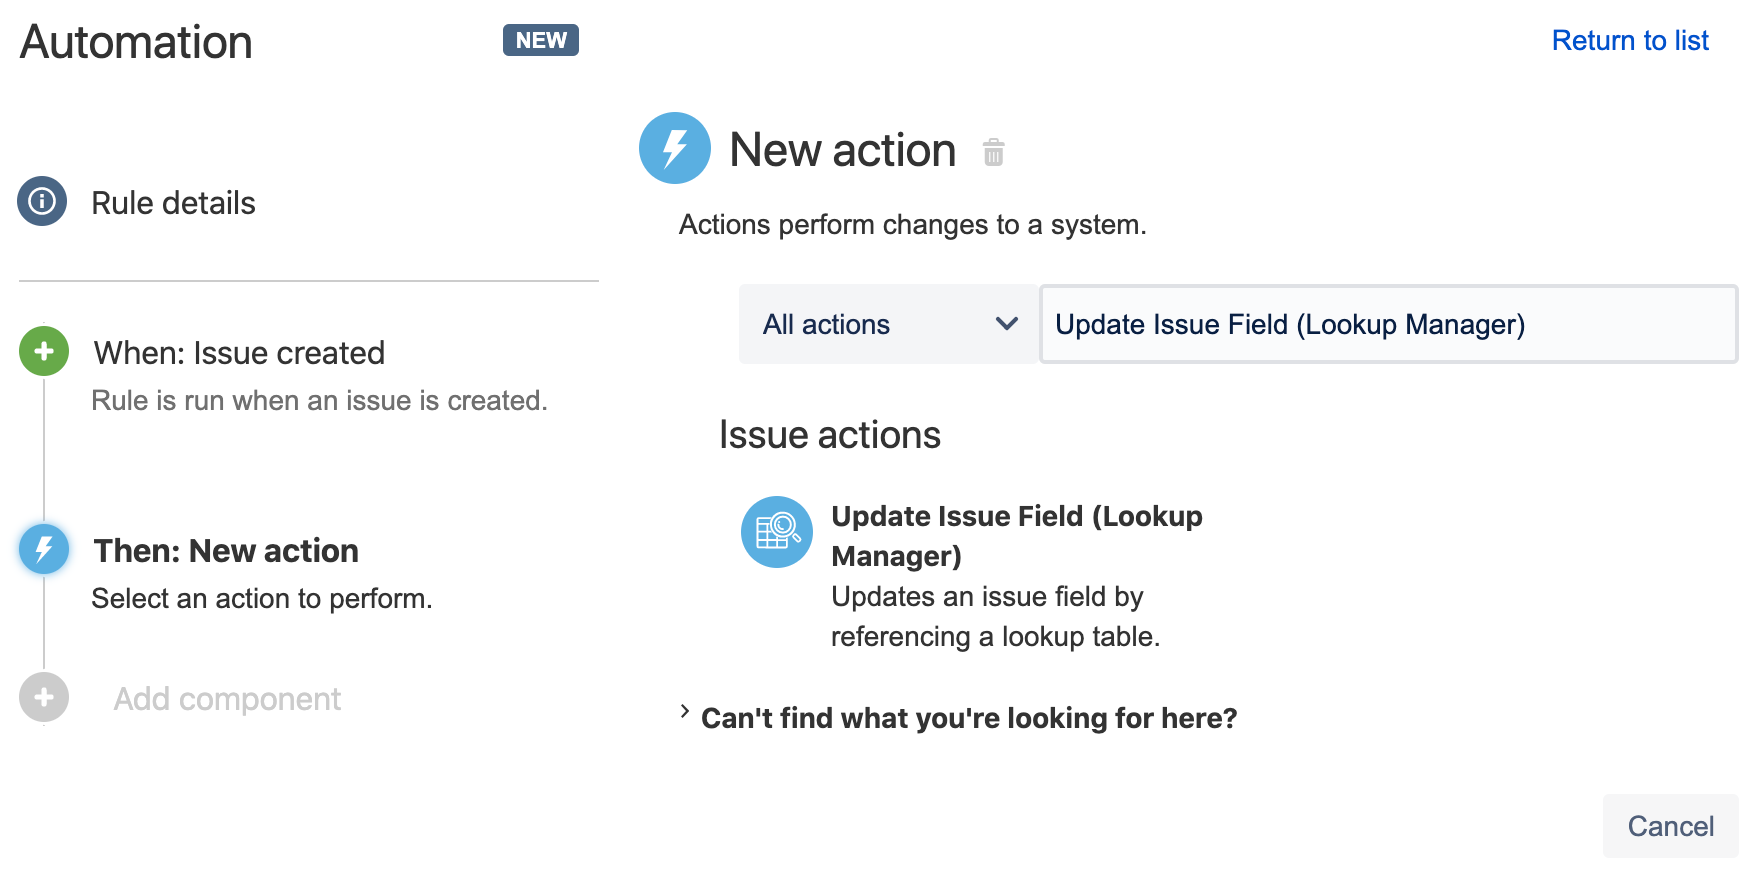Select the "When: Issue created" step

[239, 353]
